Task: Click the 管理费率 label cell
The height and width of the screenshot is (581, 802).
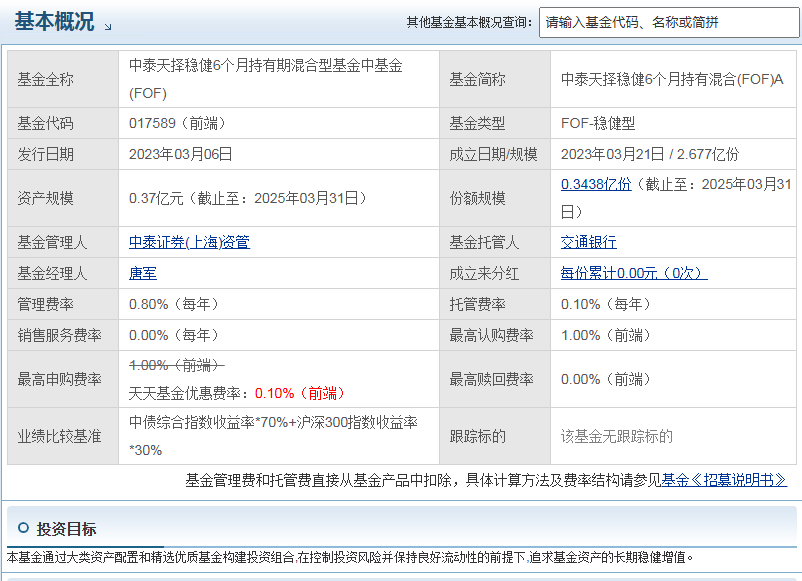Action: pos(63,304)
